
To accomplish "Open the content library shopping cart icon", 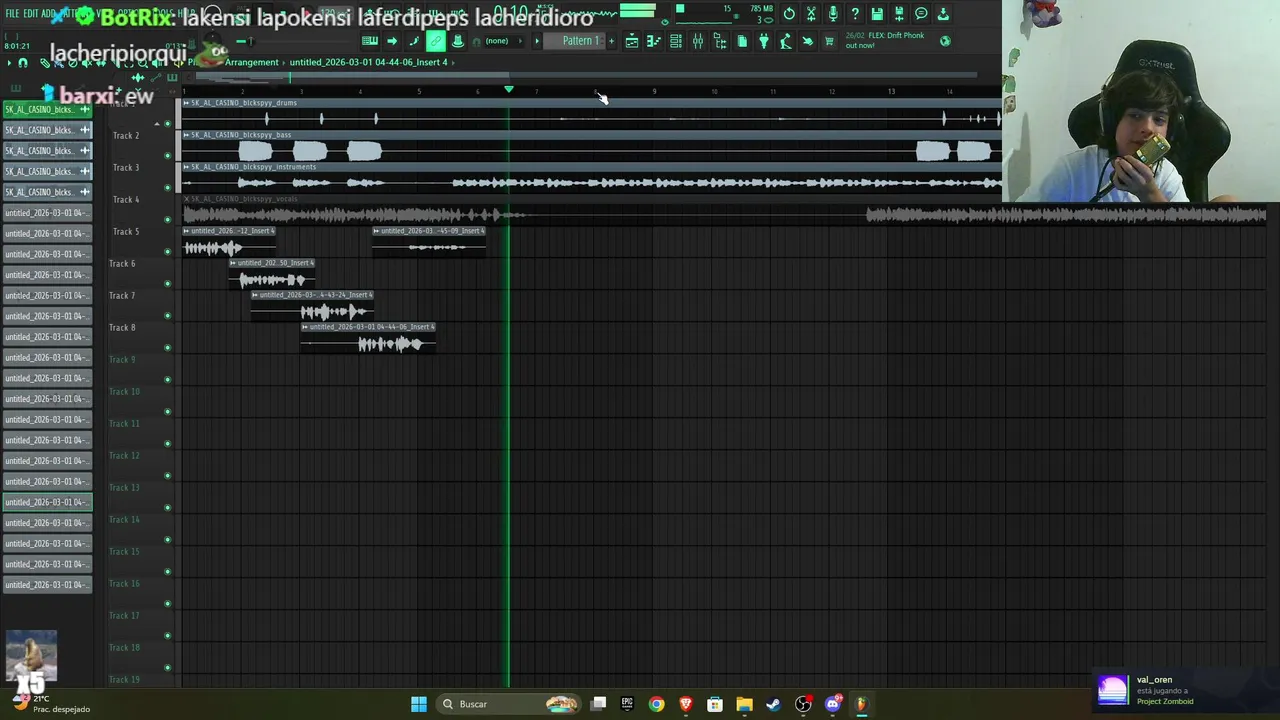I will (x=829, y=41).
